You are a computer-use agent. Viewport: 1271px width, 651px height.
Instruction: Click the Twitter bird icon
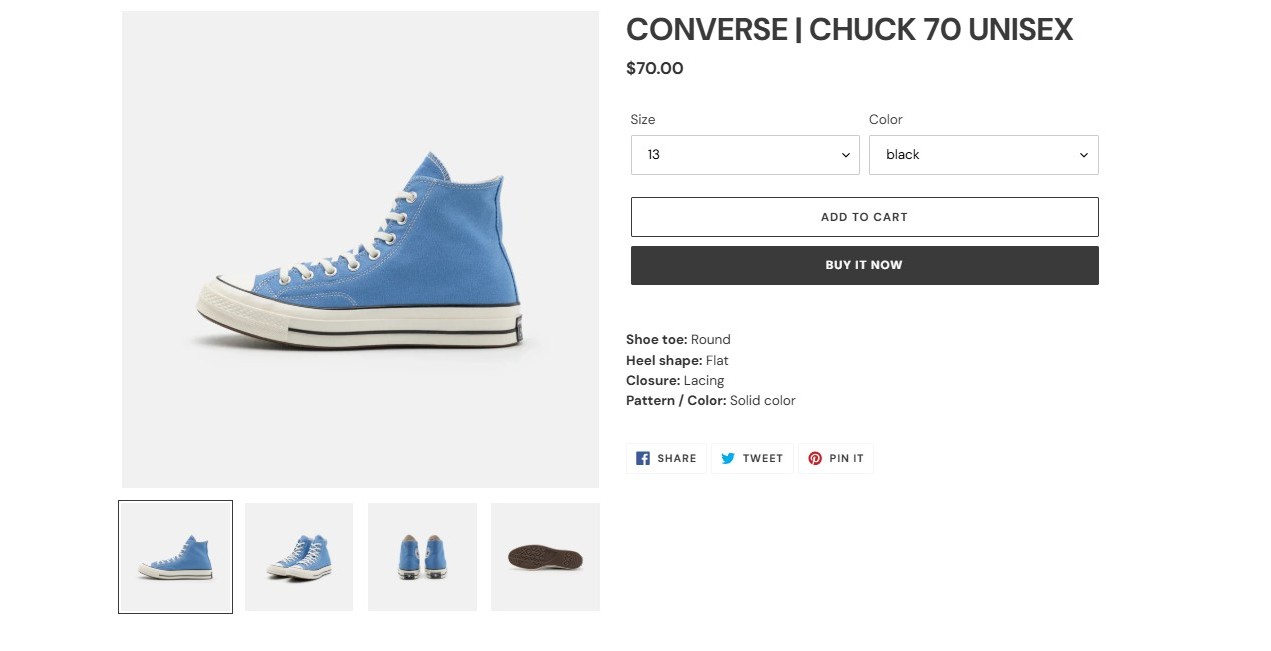(728, 458)
